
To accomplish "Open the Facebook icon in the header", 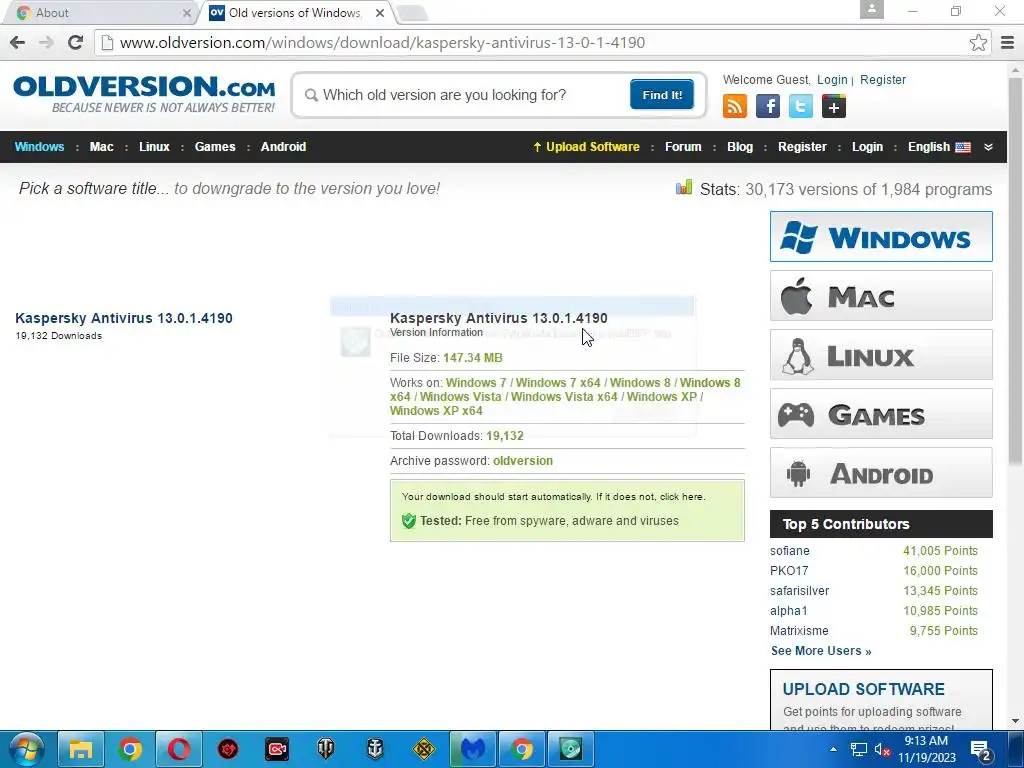I will point(768,106).
